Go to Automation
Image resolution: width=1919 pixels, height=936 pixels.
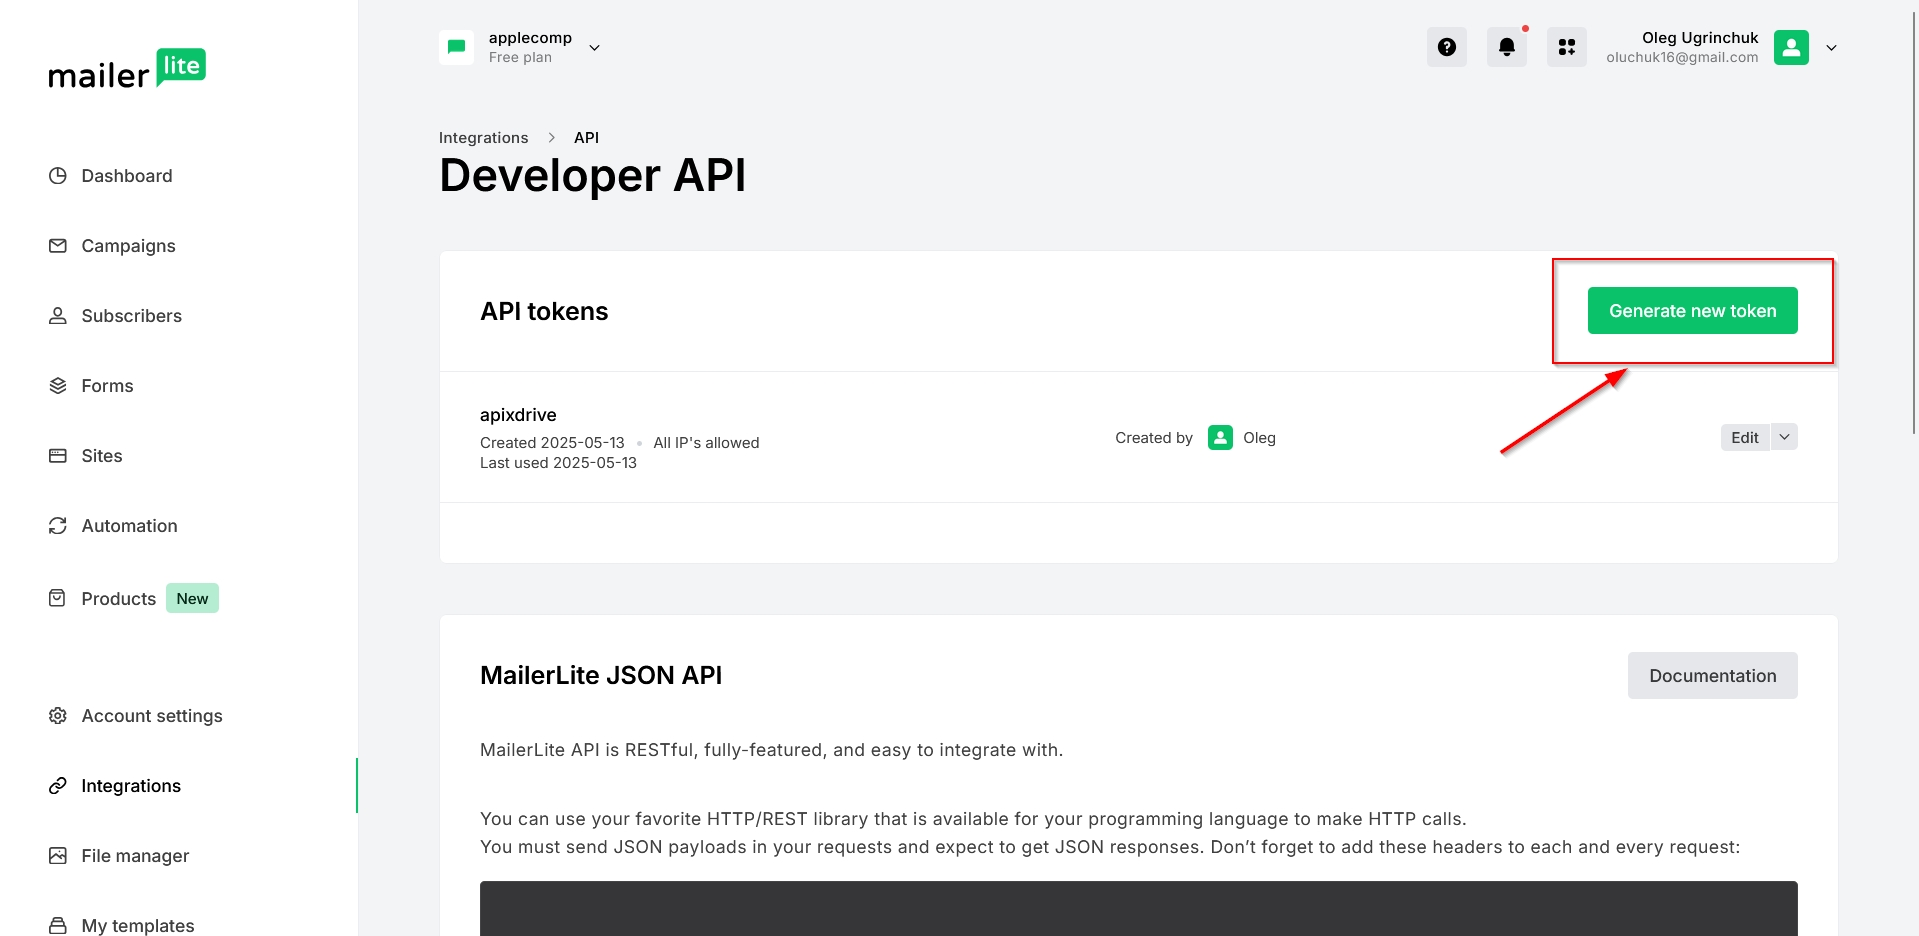point(129,526)
